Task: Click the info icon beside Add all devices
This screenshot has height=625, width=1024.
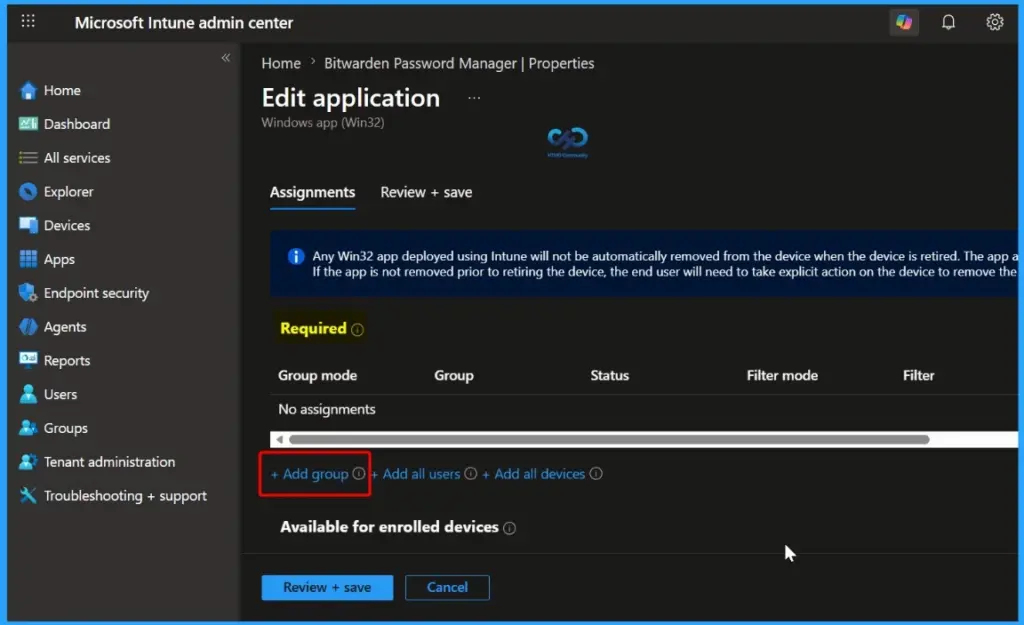Action: (x=596, y=473)
